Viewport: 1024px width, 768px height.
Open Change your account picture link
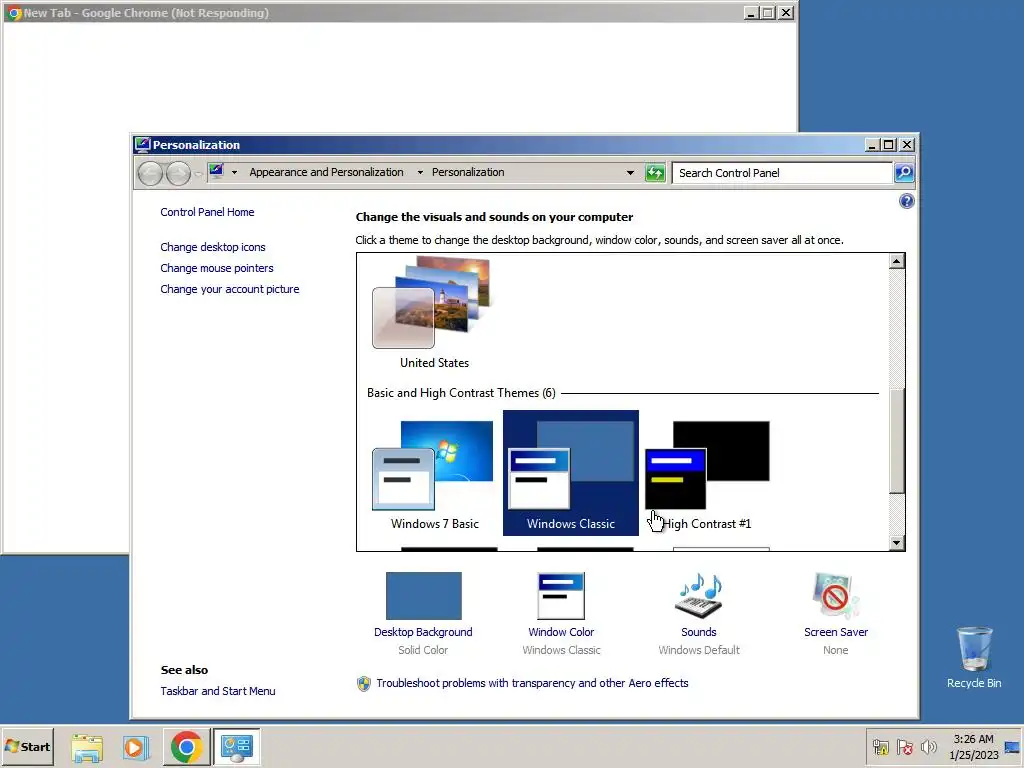pos(230,289)
